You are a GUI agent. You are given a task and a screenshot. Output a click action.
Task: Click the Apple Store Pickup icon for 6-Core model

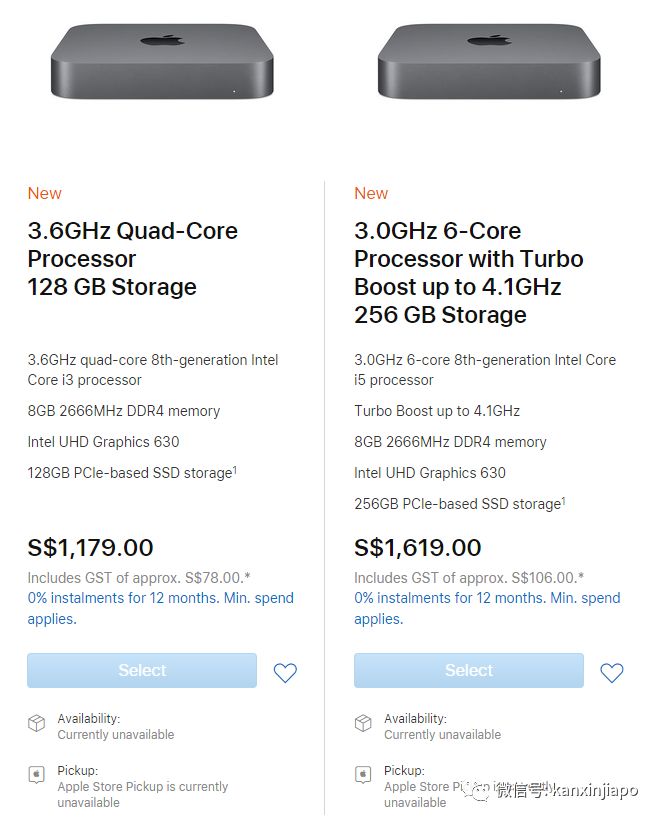pos(363,775)
